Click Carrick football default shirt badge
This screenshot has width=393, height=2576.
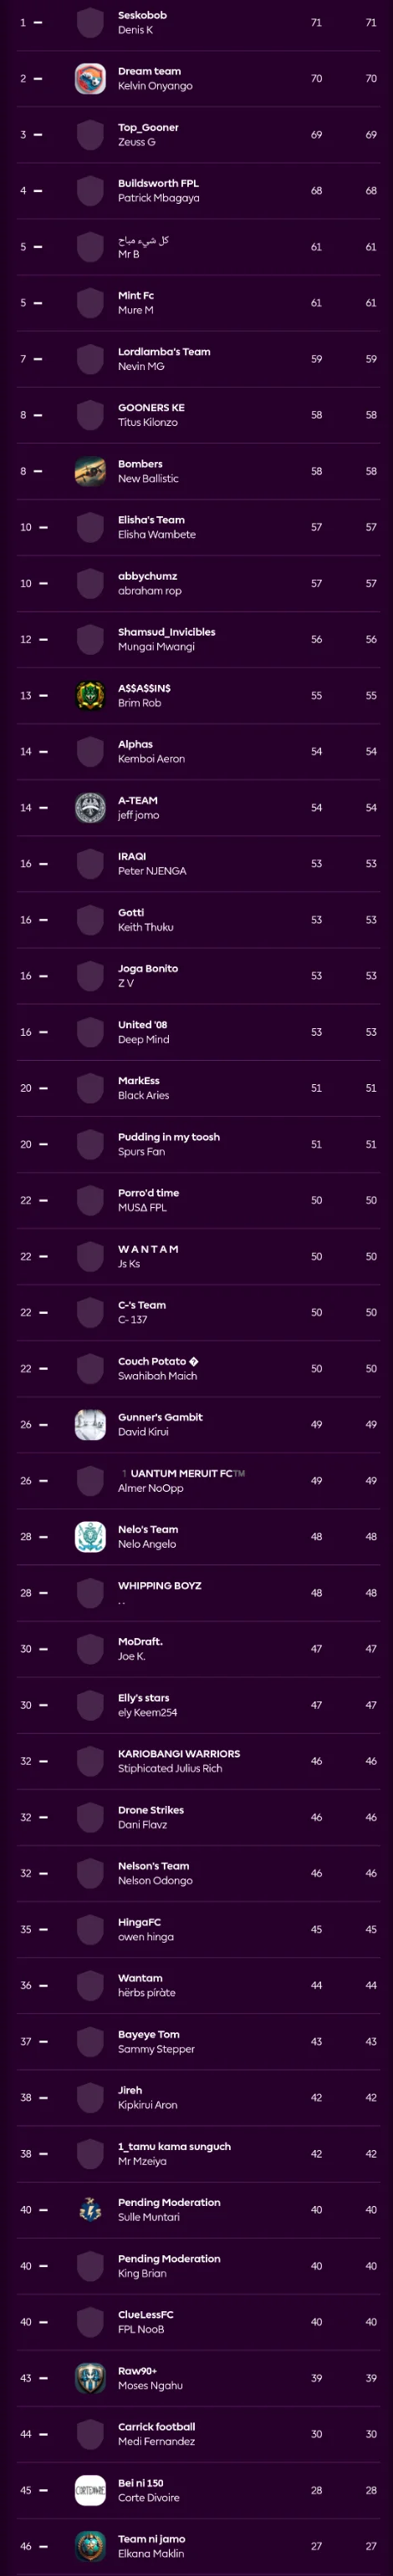click(90, 2433)
